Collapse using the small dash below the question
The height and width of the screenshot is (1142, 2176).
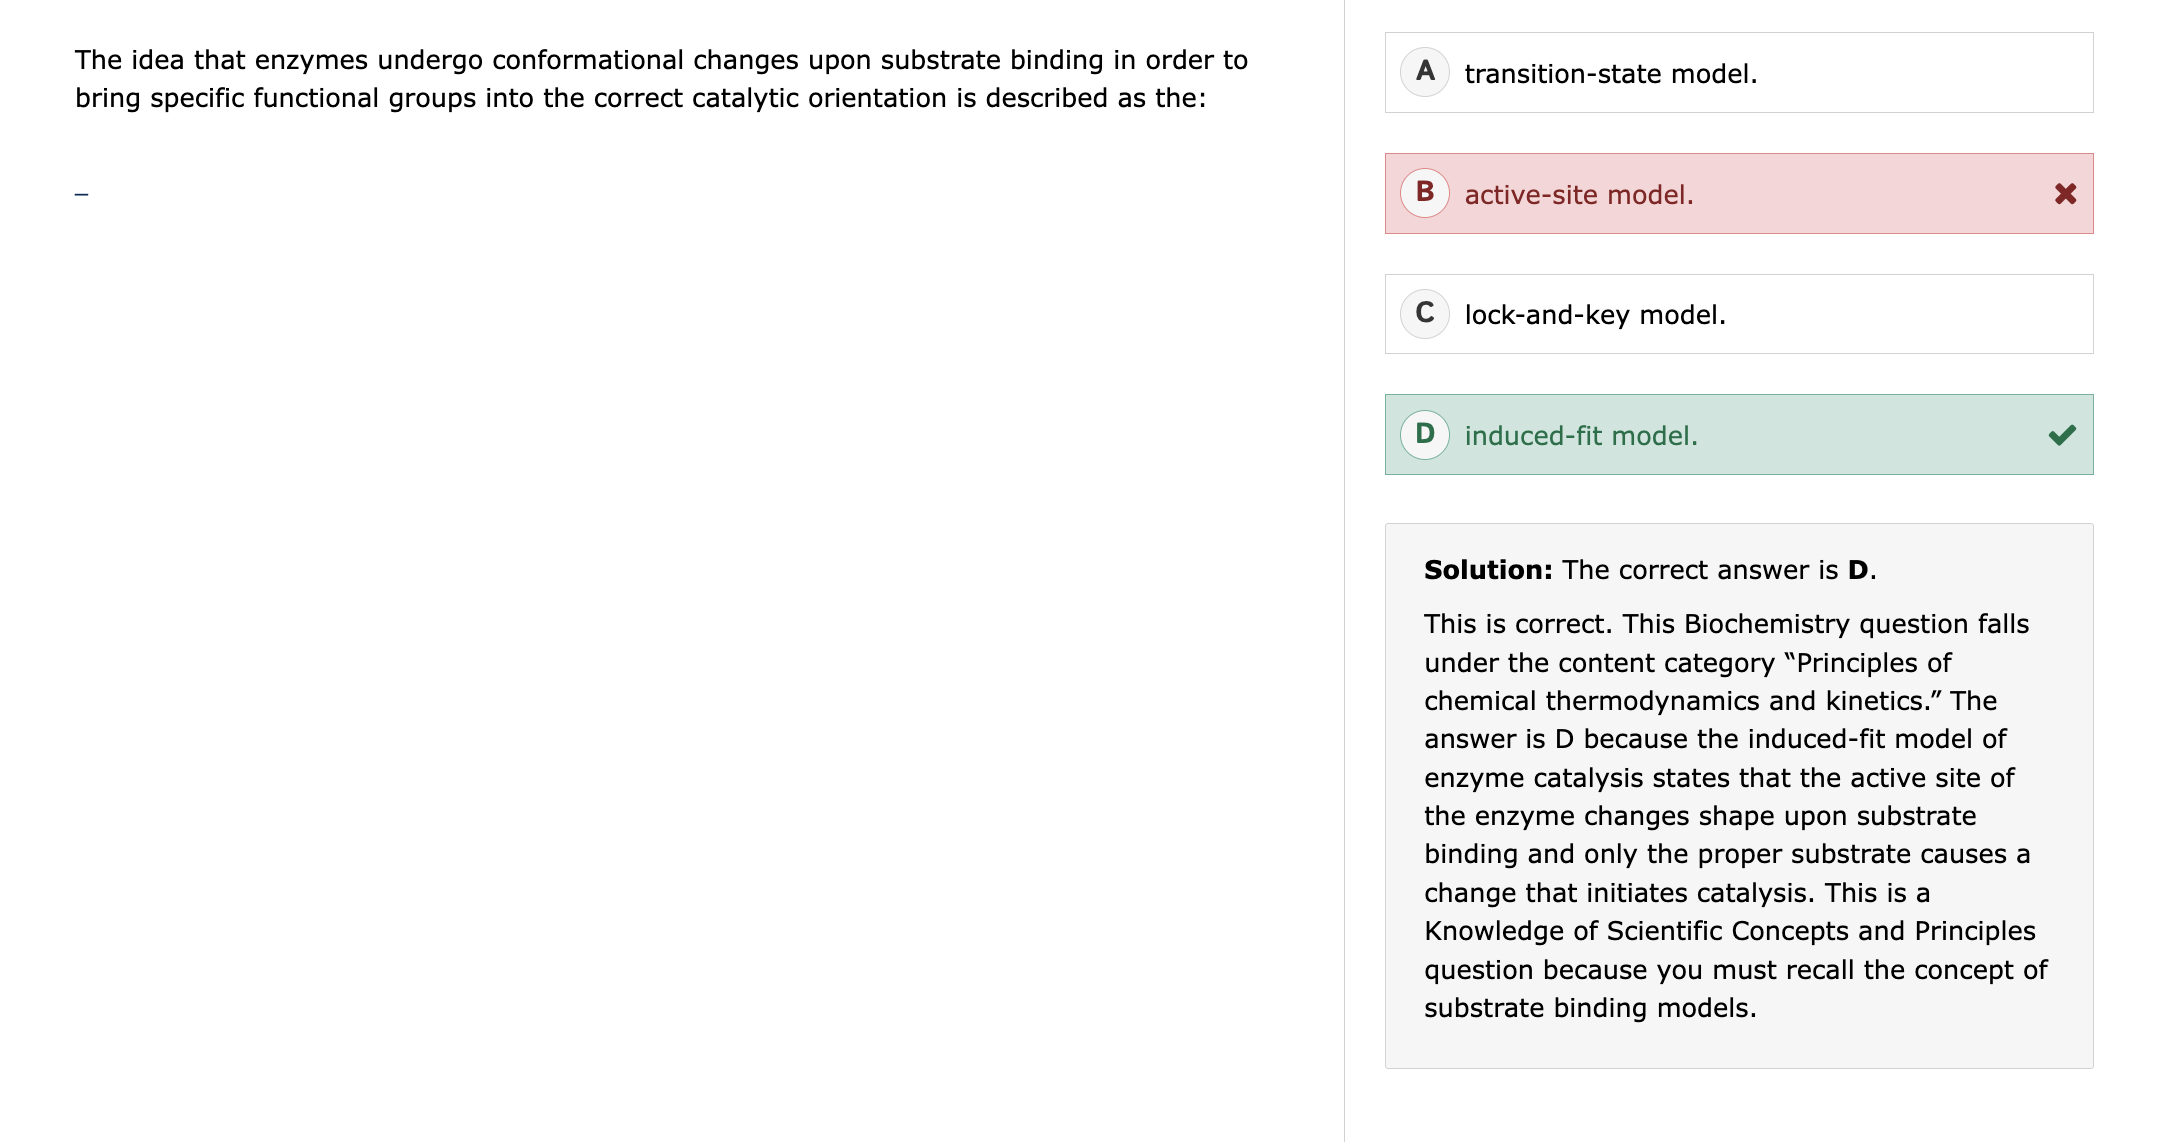[81, 194]
